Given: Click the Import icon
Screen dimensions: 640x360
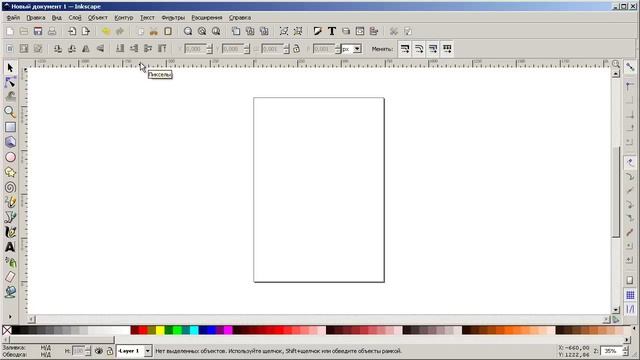Looking at the screenshot, I should tap(72, 31).
